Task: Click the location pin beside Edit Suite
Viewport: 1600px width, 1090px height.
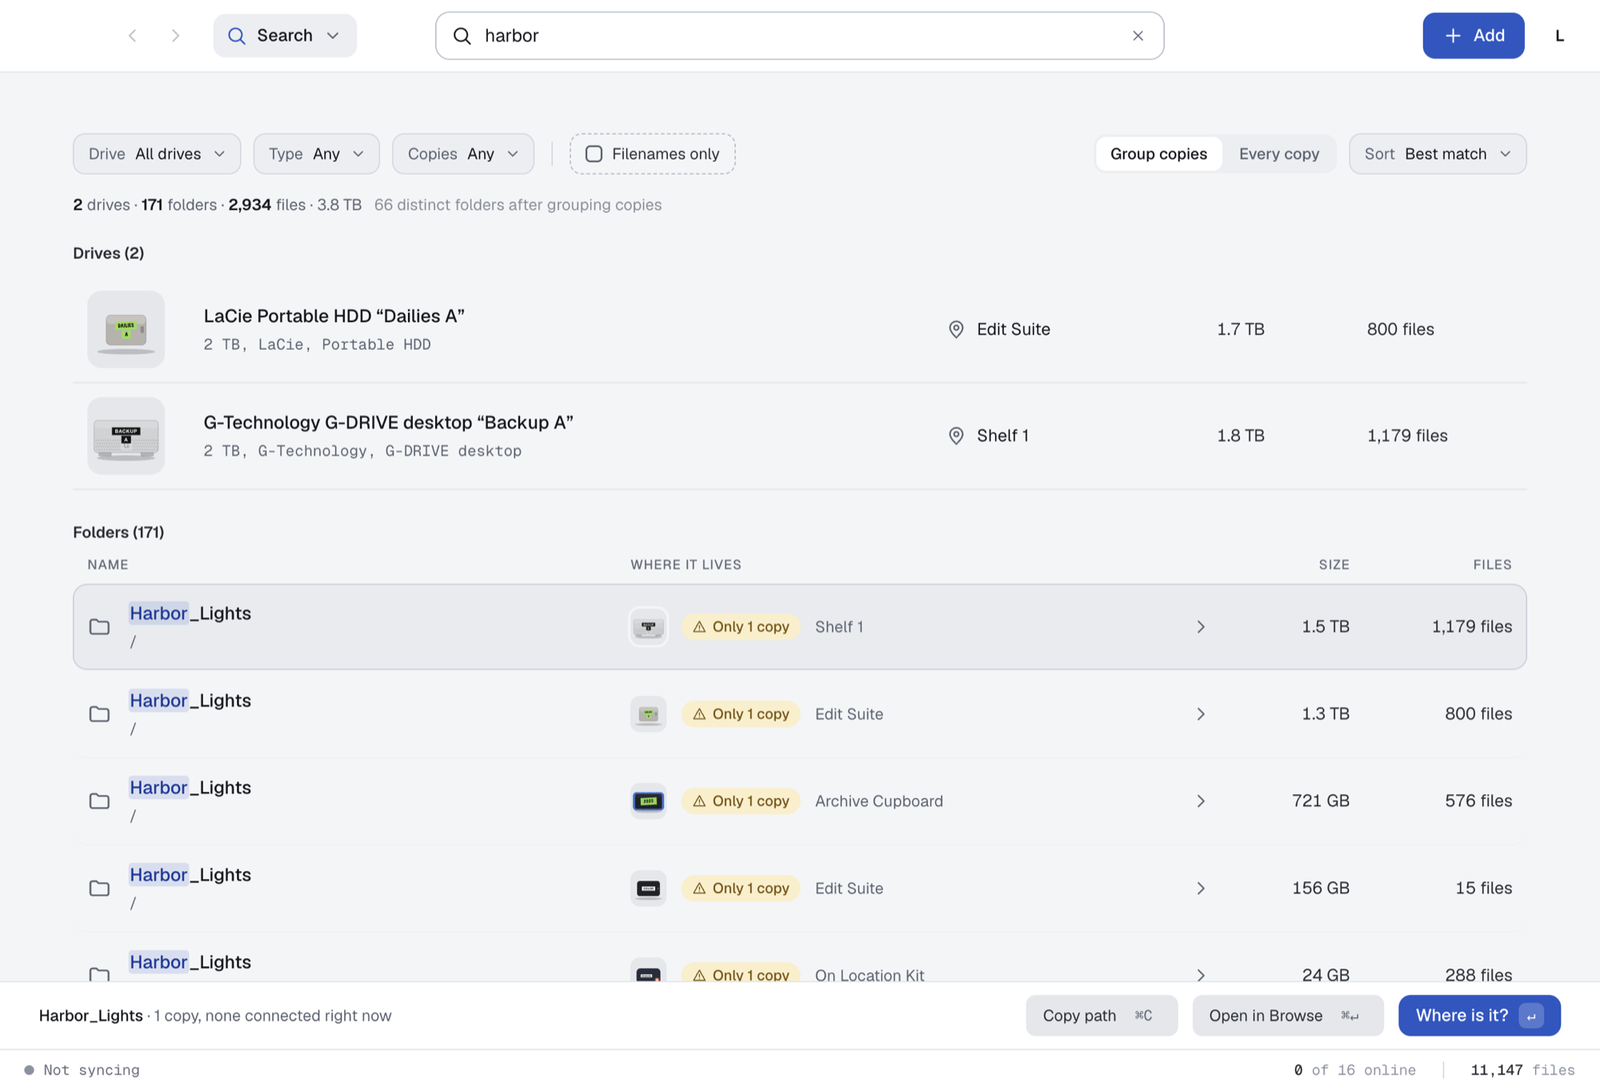Action: coord(956,329)
